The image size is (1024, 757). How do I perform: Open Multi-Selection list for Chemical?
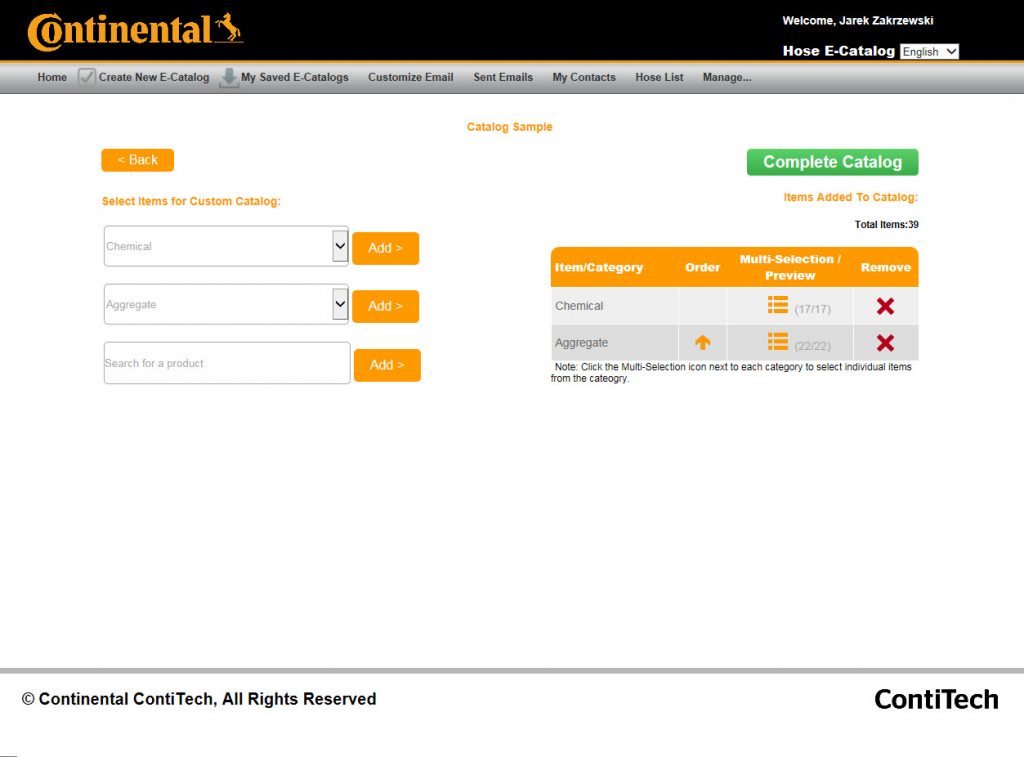[777, 306]
